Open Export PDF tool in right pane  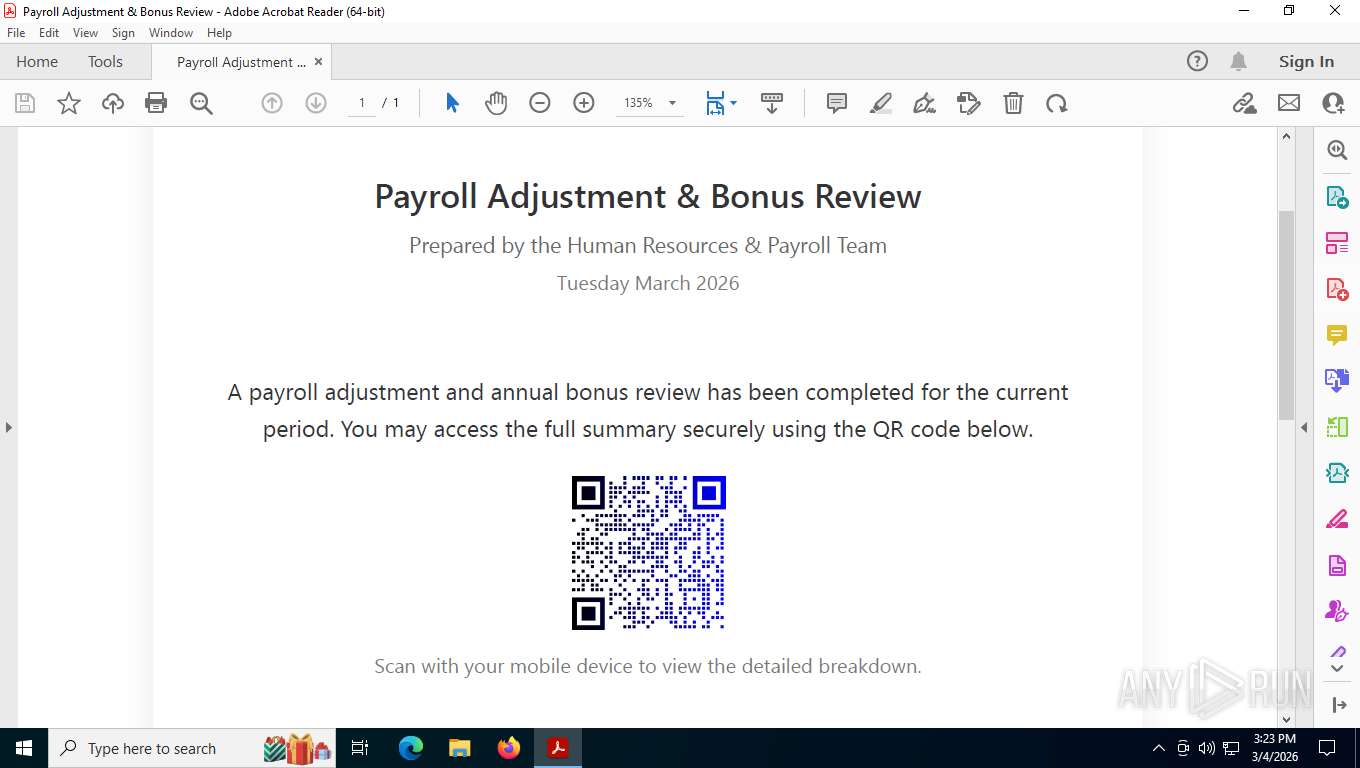(x=1337, y=197)
